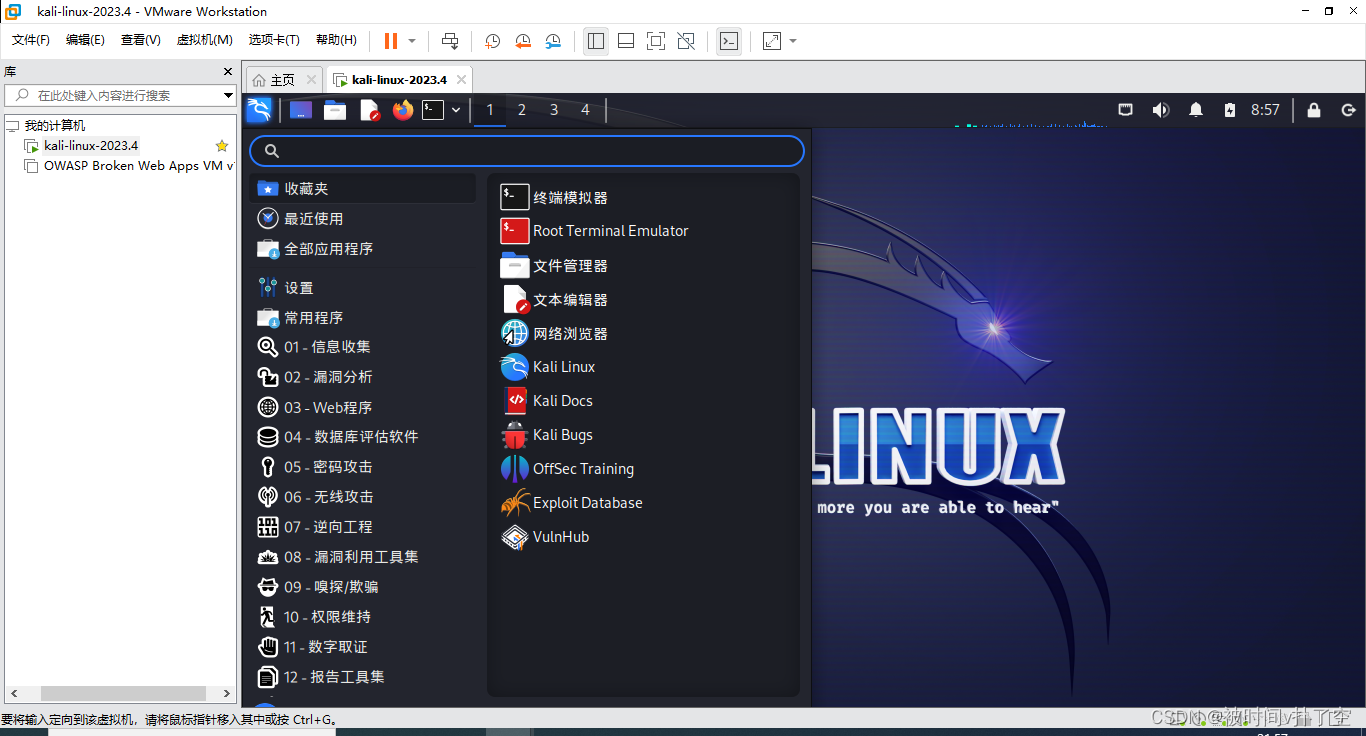Click the show desktop panel icon
The width and height of the screenshot is (1366, 736).
click(x=301, y=110)
